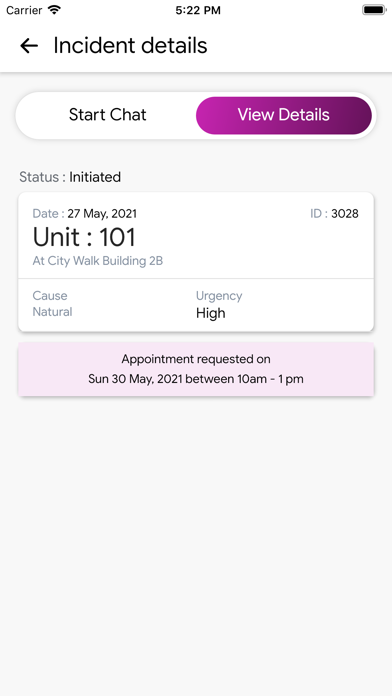This screenshot has height=696, width=392.
Task: Tap At City Walk Building 2B address
Action: [98, 261]
